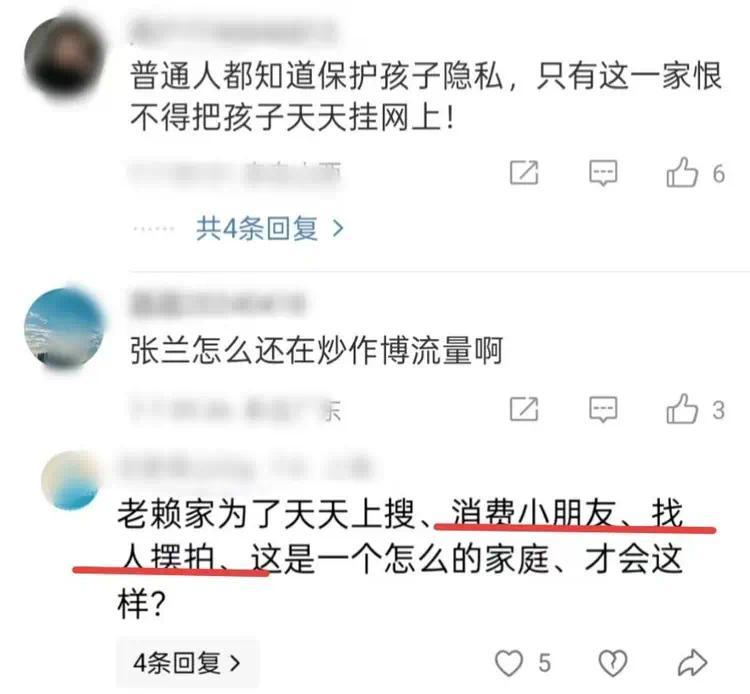Tap the blurred username of first commenter
Image resolution: width=750 pixels, height=694 pixels.
(233, 30)
